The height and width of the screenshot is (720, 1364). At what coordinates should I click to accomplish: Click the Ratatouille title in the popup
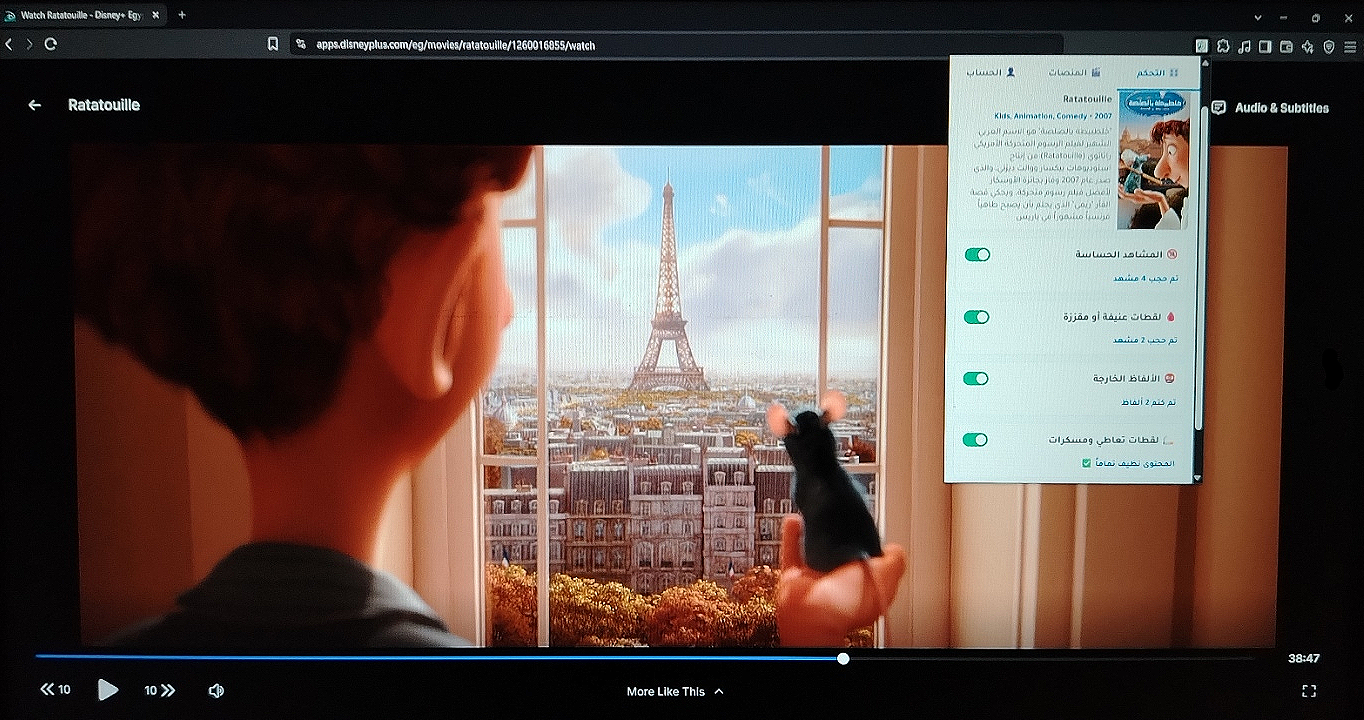coord(1087,99)
